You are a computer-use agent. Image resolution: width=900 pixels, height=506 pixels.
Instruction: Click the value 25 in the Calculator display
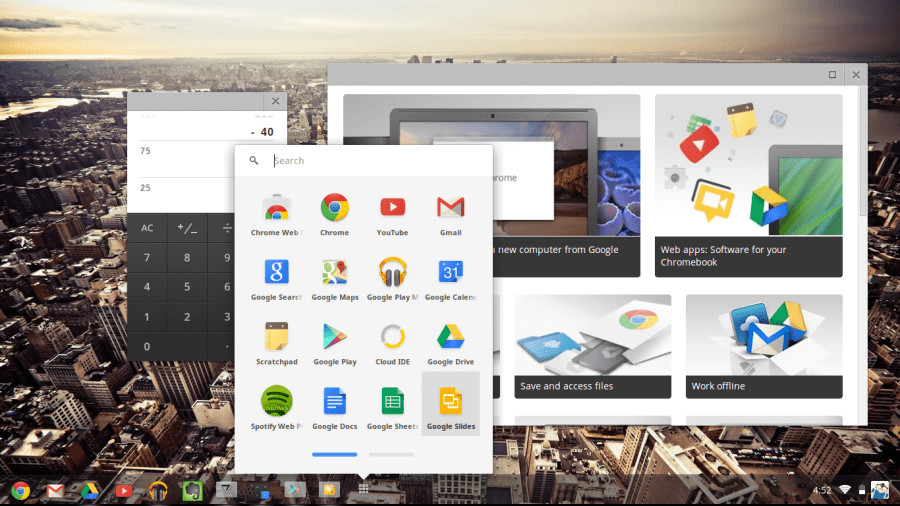click(x=145, y=188)
